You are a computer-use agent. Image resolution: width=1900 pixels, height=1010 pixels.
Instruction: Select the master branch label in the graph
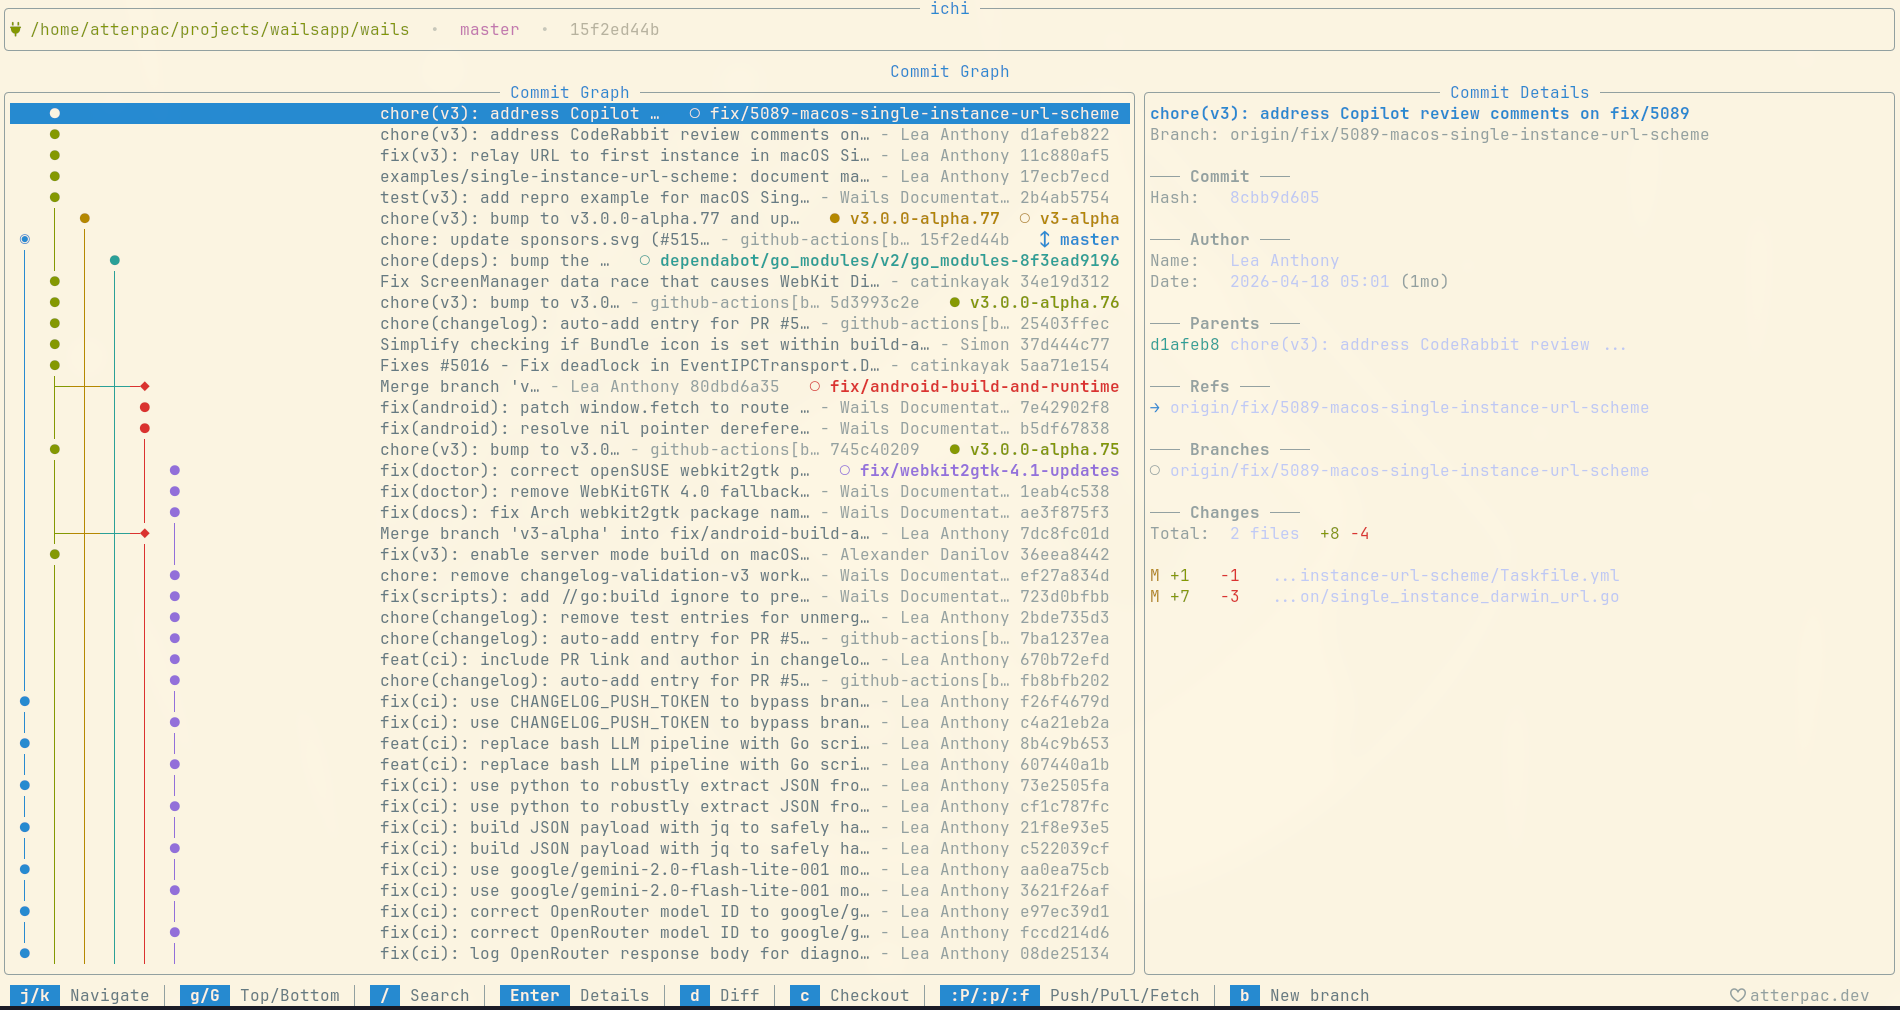coord(1090,239)
